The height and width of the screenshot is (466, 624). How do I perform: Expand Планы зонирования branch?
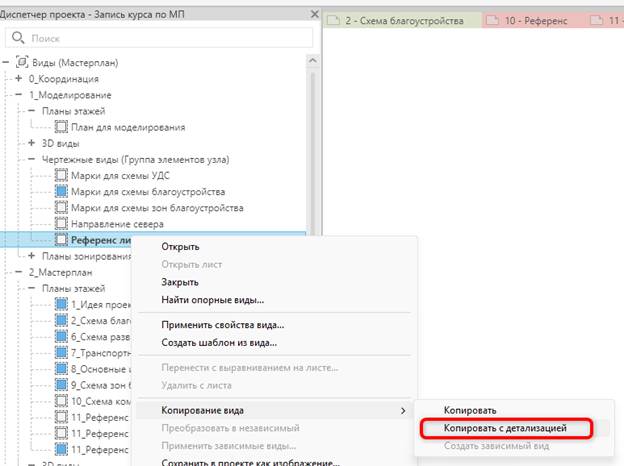point(32,256)
